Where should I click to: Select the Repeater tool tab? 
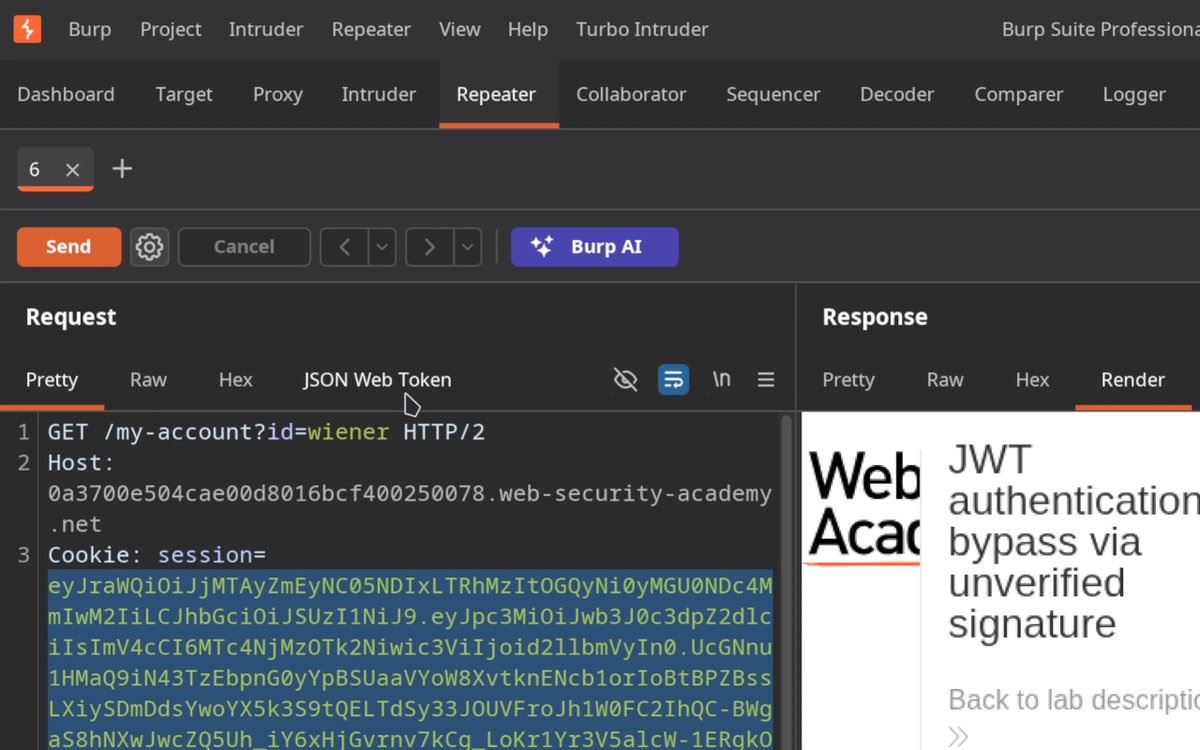(497, 94)
